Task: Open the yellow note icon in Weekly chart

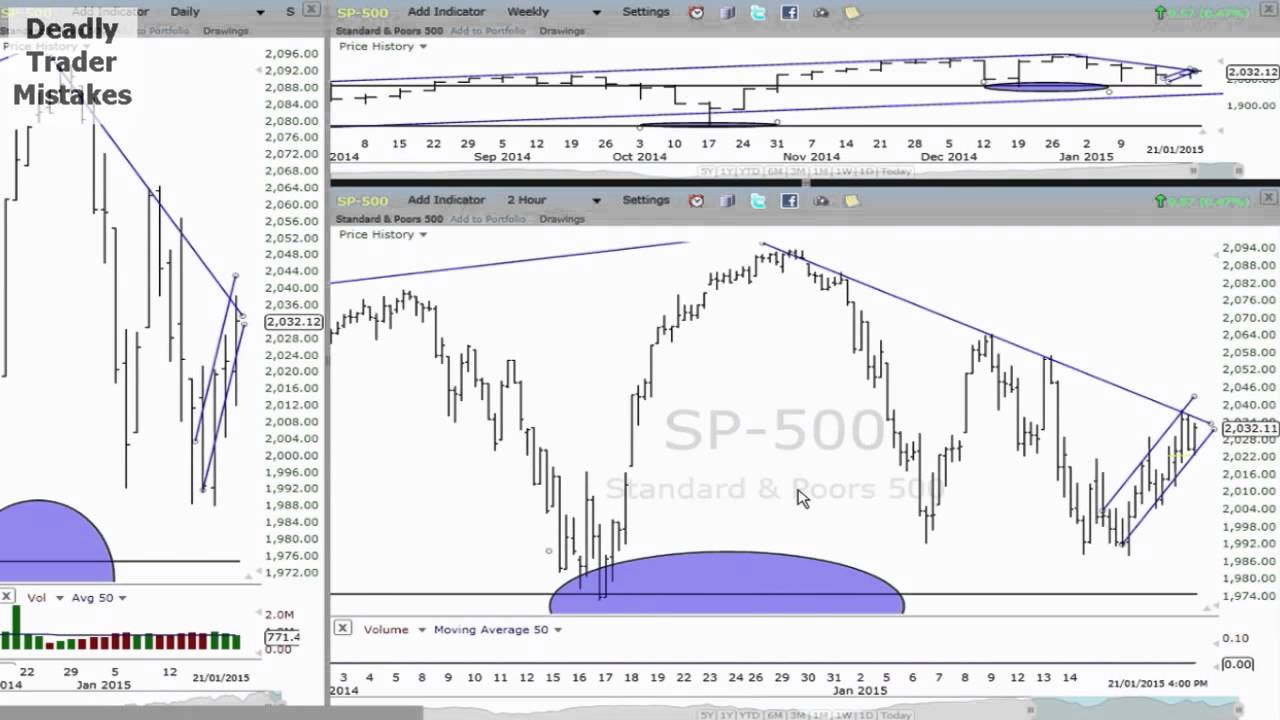Action: click(852, 12)
